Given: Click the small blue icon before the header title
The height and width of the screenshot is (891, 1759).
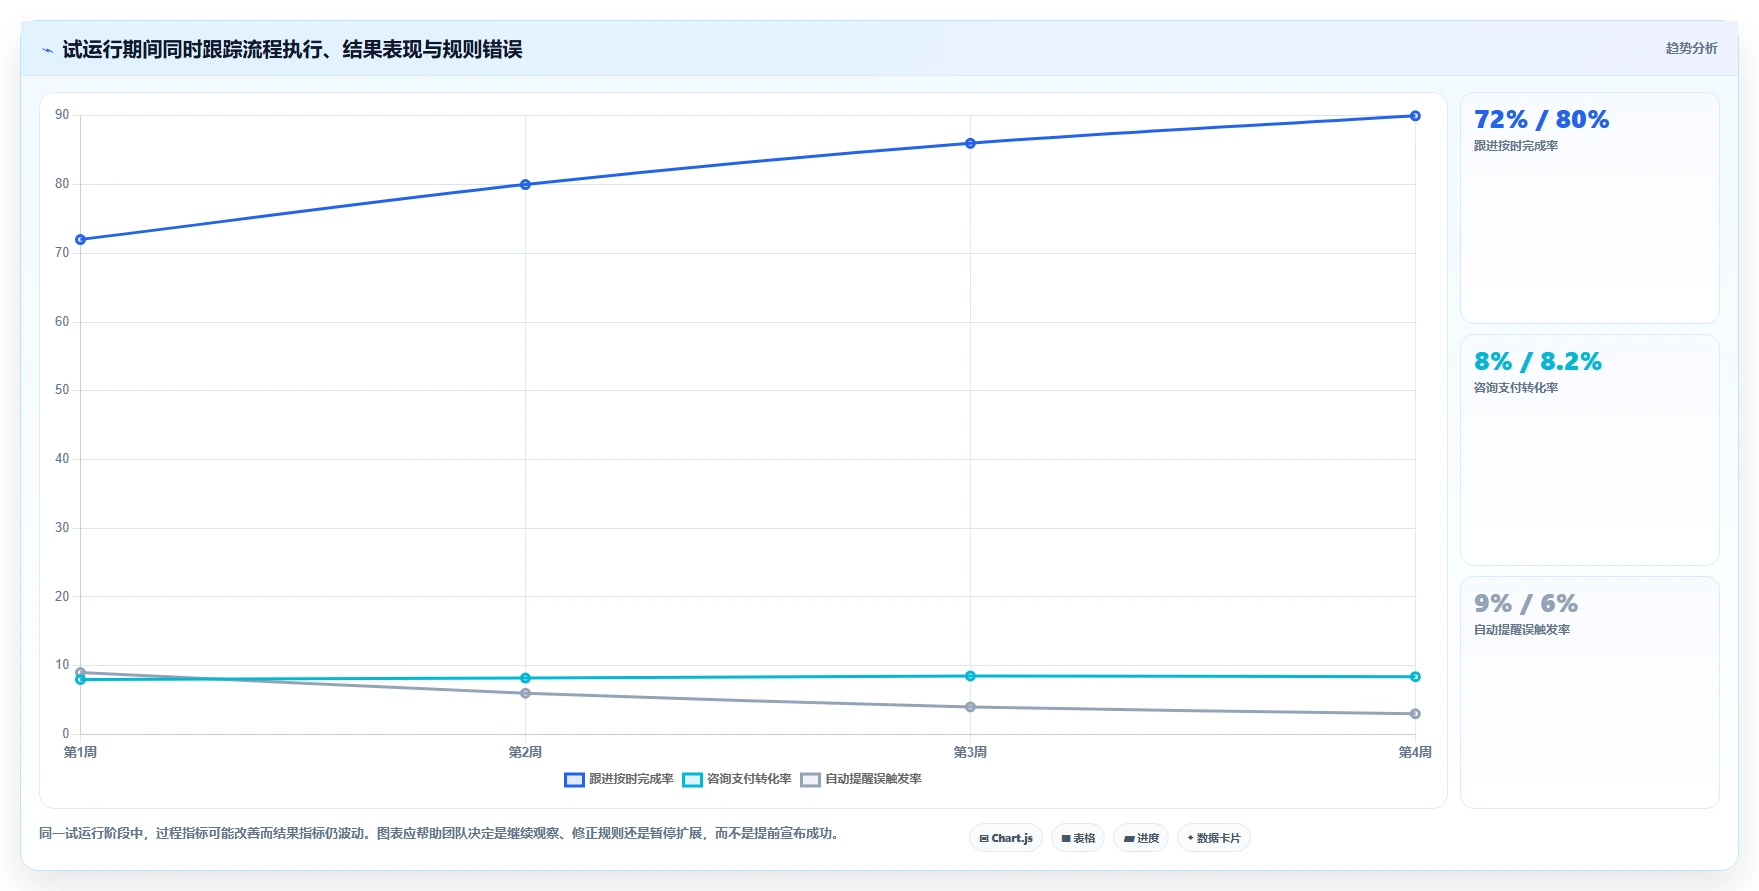Looking at the screenshot, I should point(47,50).
